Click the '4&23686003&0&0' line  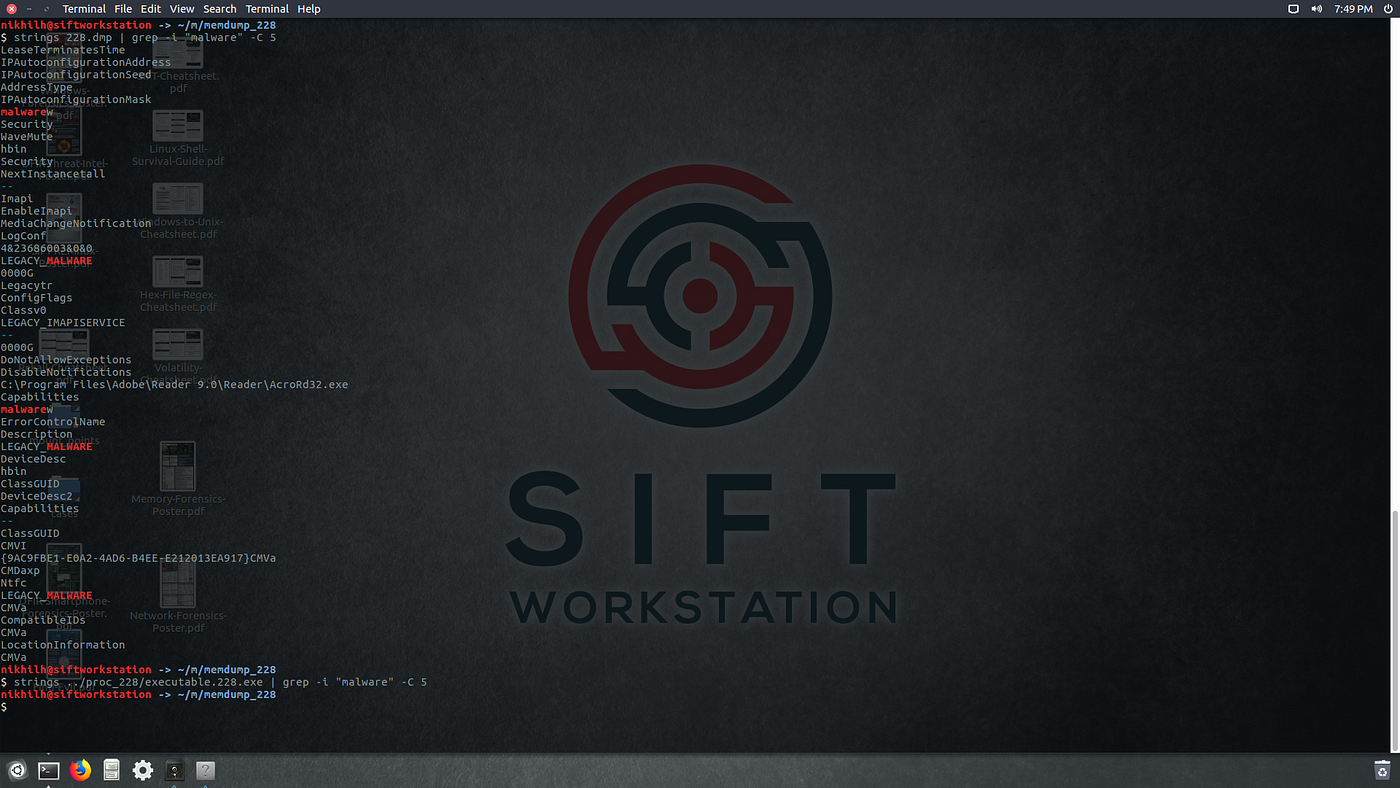46,248
